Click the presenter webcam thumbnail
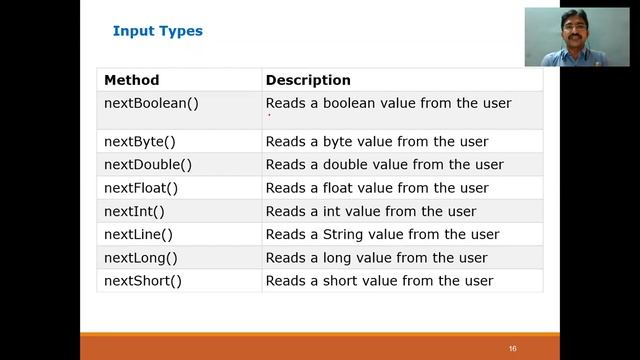This screenshot has width=640, height=360. pyautogui.click(x=577, y=37)
